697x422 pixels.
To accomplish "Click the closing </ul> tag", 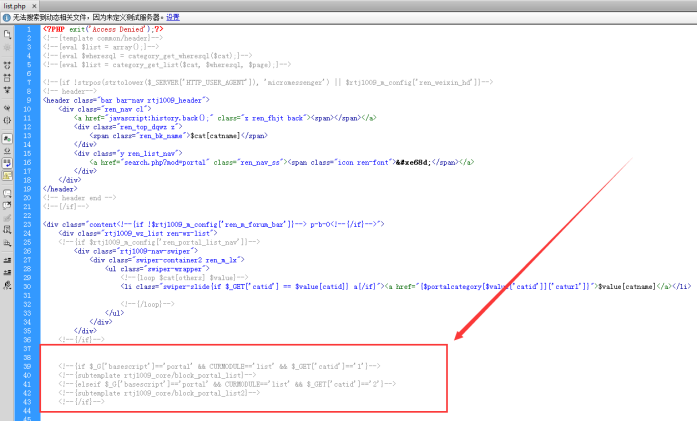I will tap(115, 313).
